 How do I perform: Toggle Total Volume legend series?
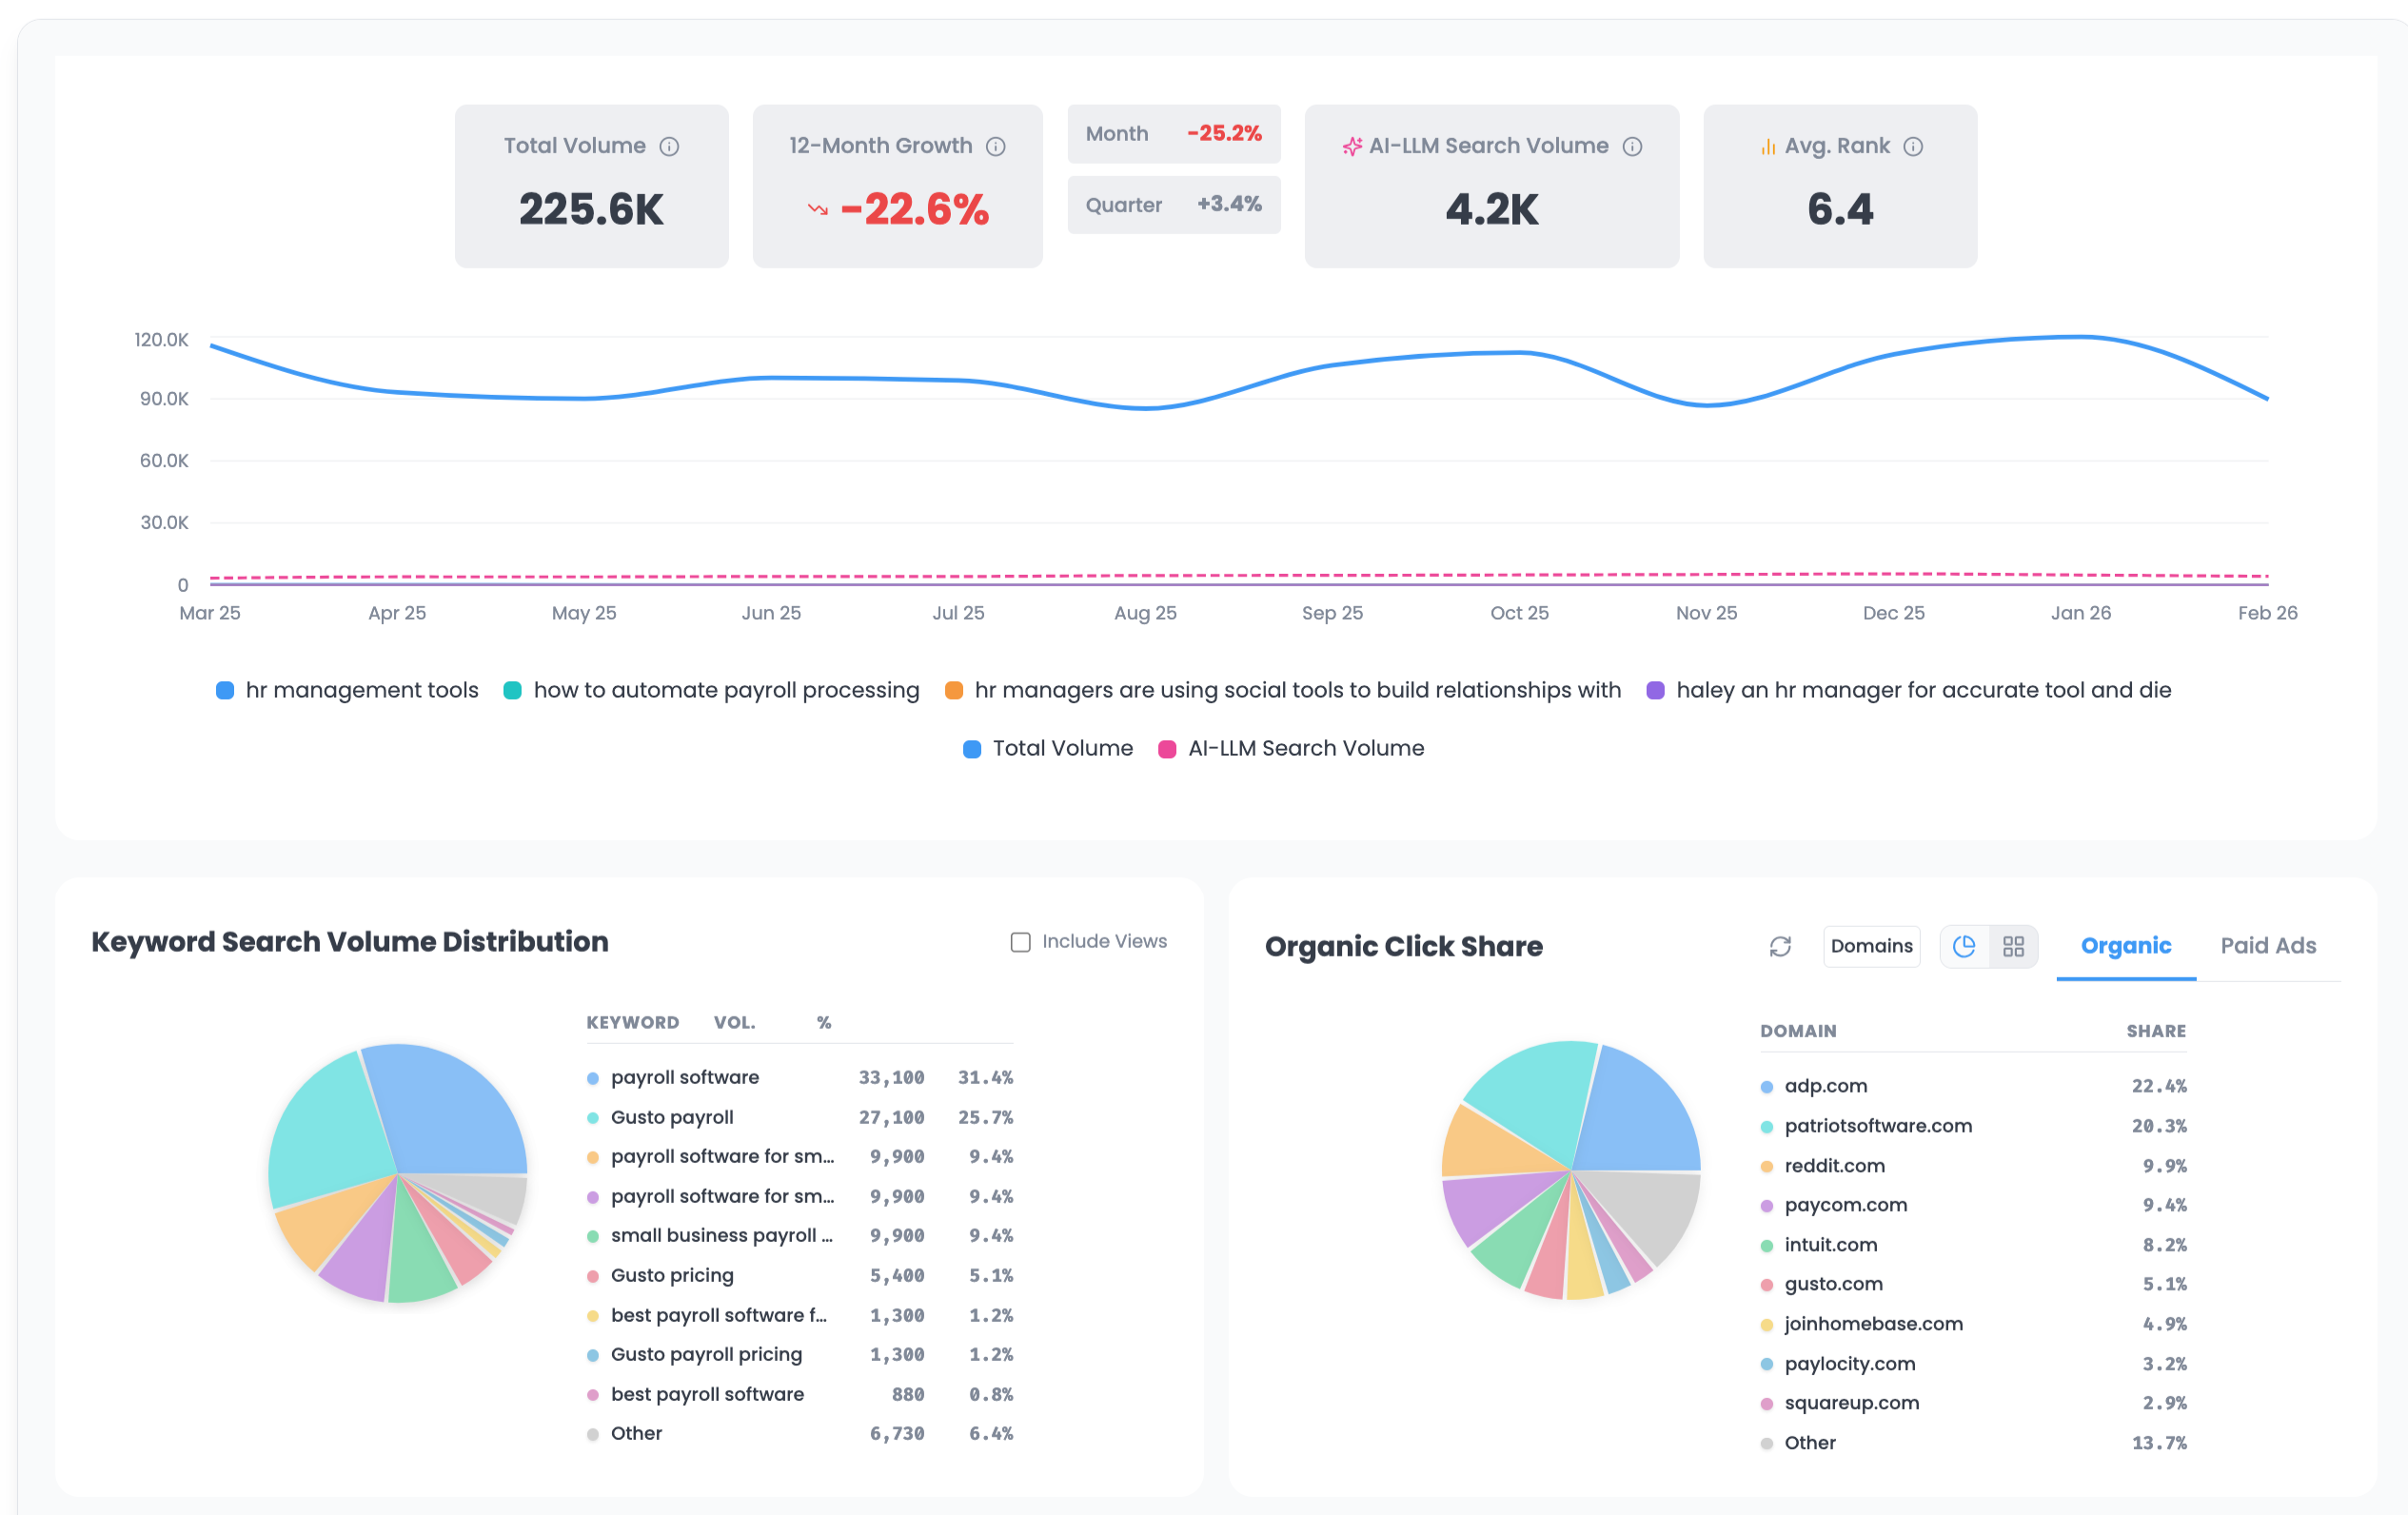[x=1047, y=749]
